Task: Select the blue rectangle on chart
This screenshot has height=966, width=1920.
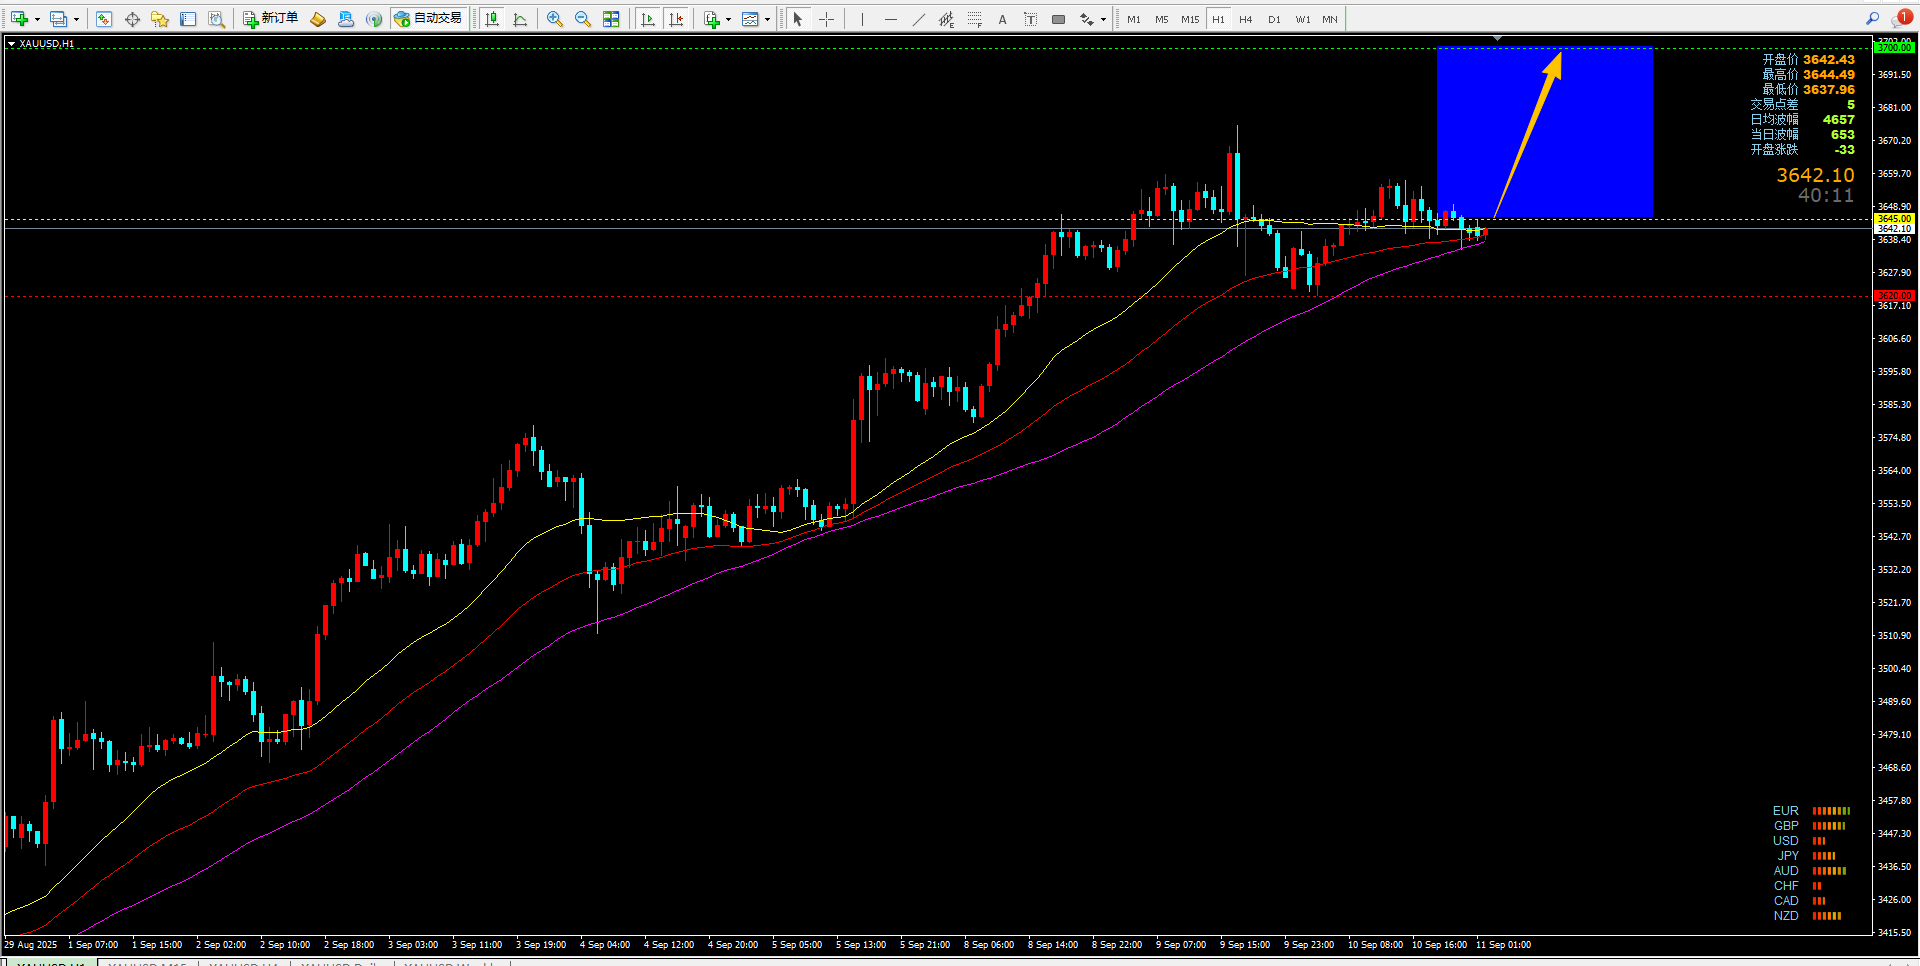Action: [x=1544, y=132]
